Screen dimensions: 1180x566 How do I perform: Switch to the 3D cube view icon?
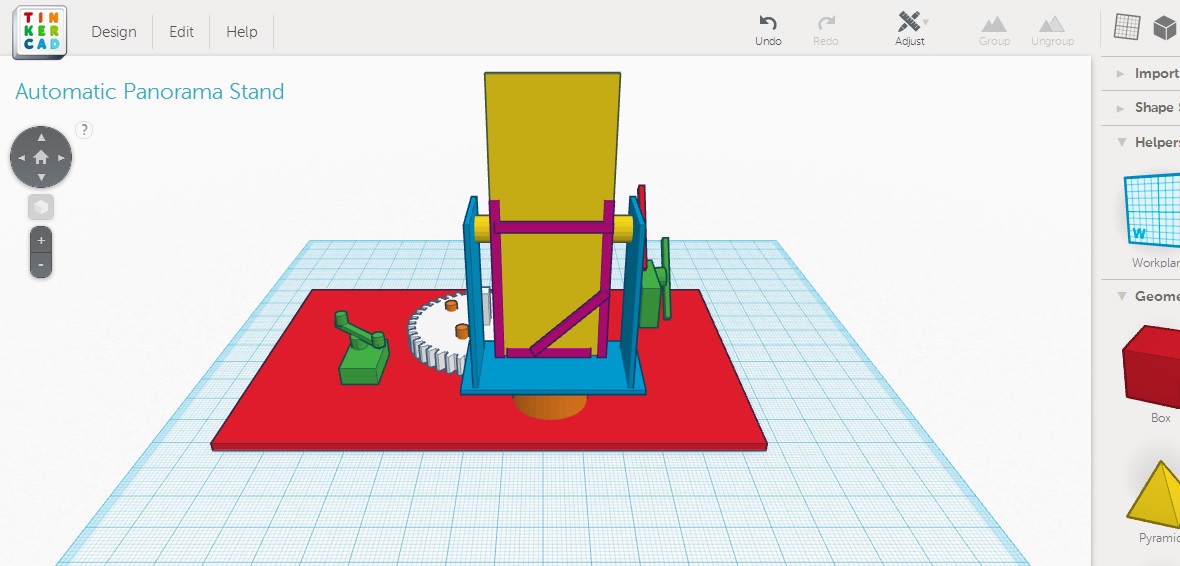pyautogui.click(x=1165, y=28)
